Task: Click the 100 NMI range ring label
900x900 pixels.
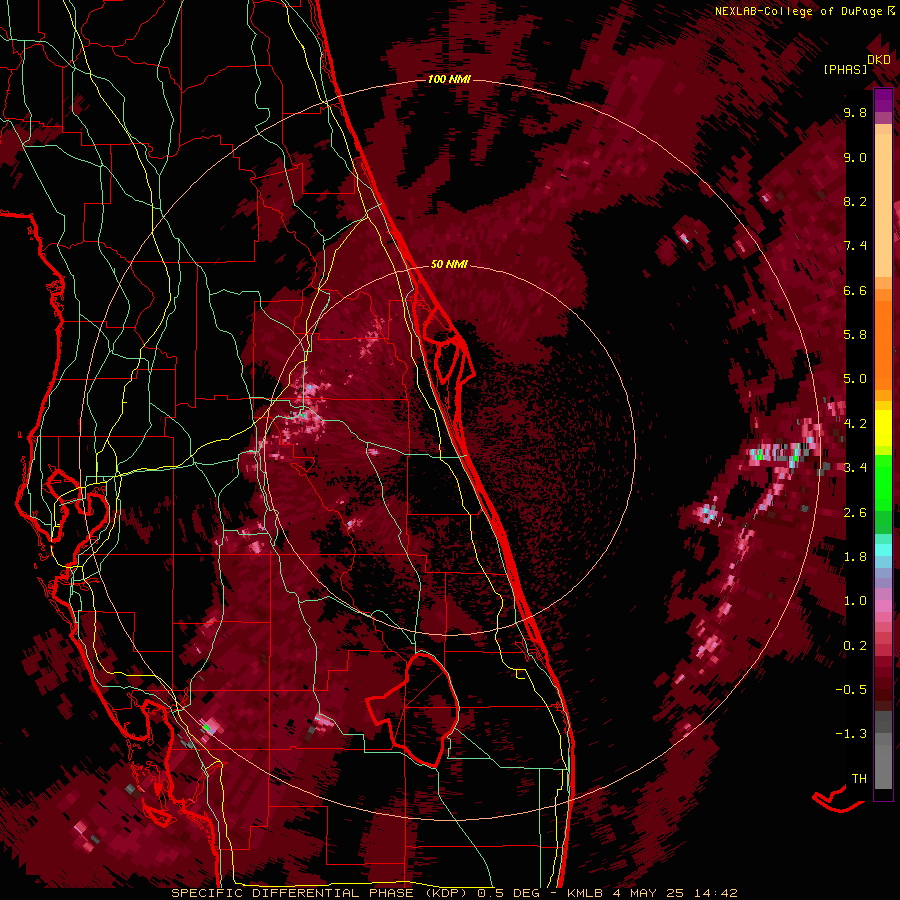Action: (449, 79)
